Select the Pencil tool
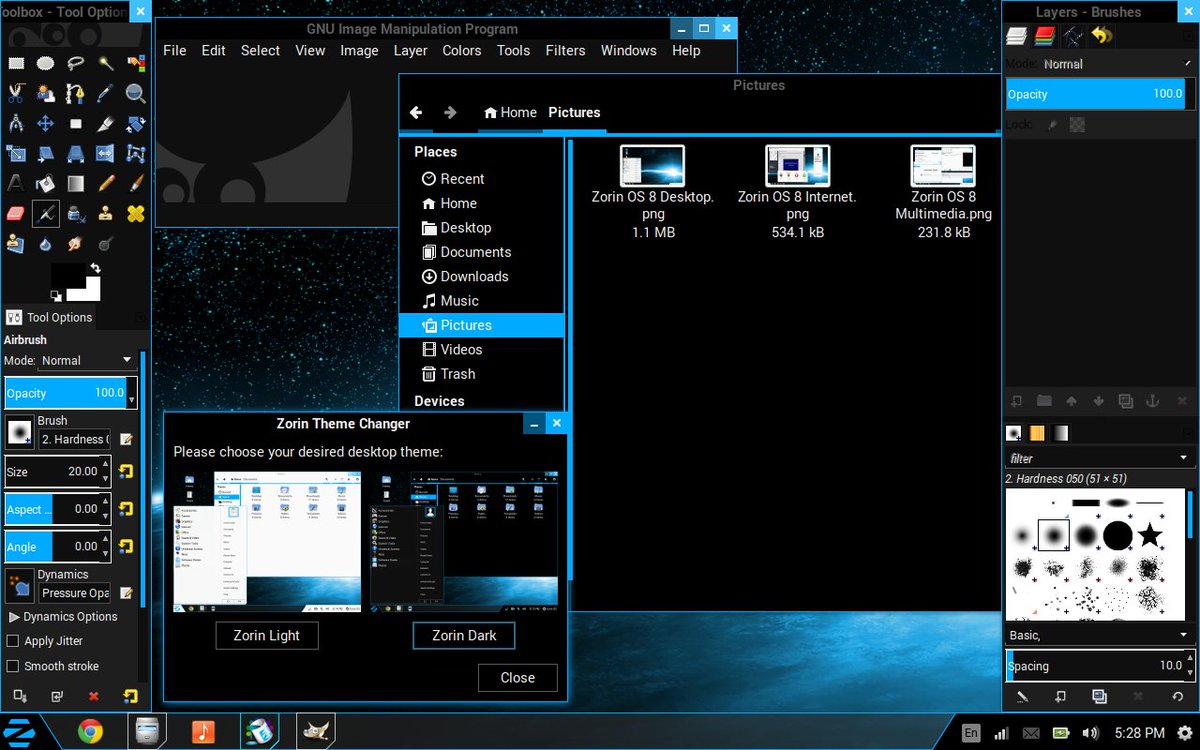Viewport: 1200px width, 750px height. pyautogui.click(x=105, y=183)
